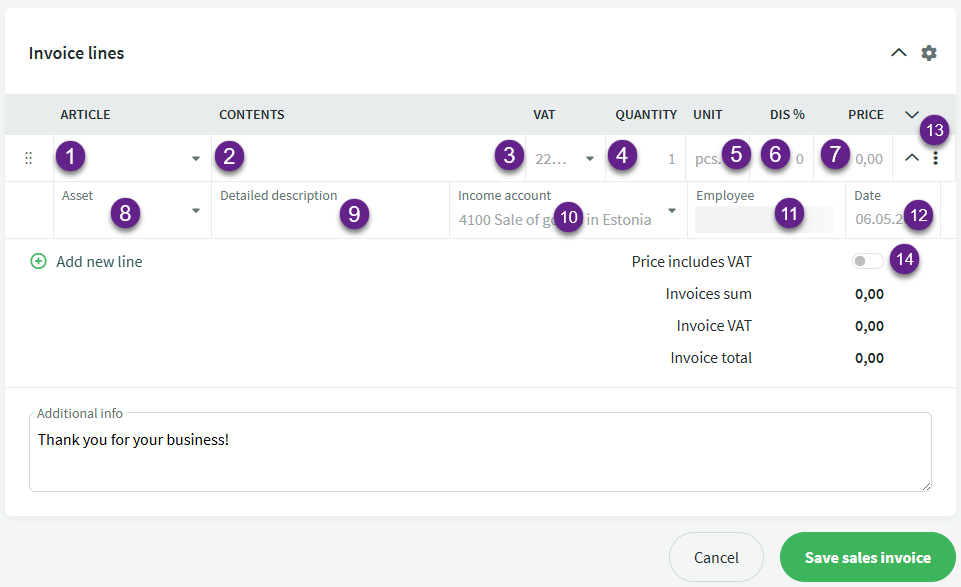
Task: Click the drag handle on the invoice line
Action: [x=28, y=158]
